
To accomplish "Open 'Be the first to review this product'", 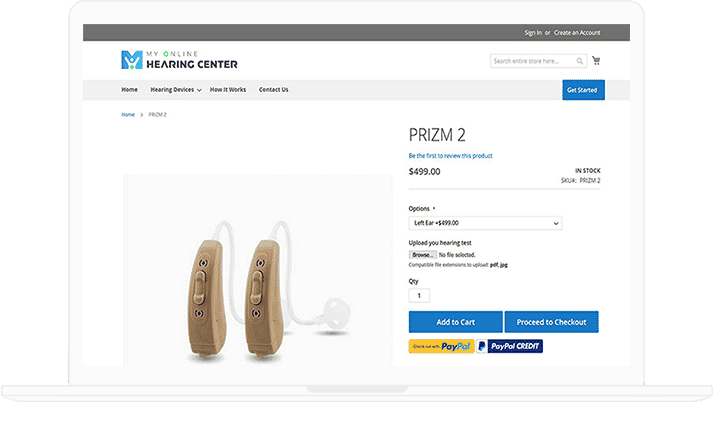I will pyautogui.click(x=450, y=156).
